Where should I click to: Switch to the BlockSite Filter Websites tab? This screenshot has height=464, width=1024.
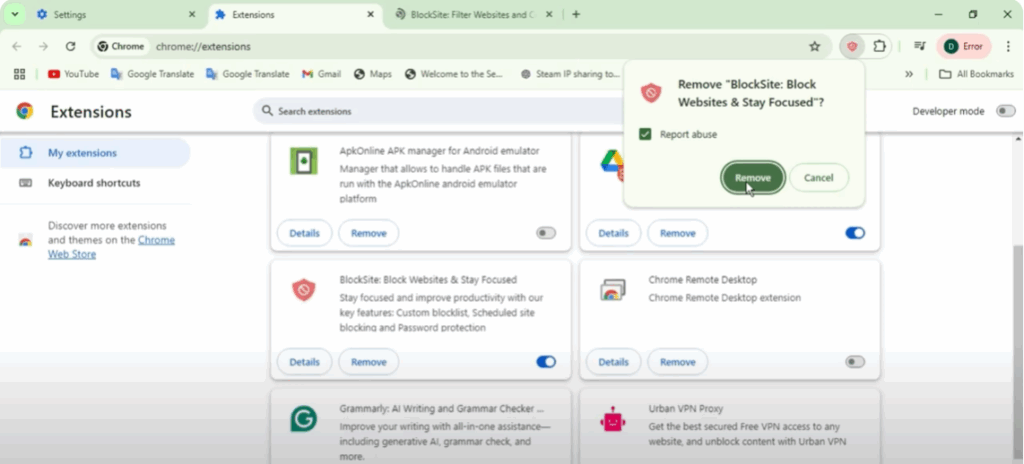tap(473, 14)
